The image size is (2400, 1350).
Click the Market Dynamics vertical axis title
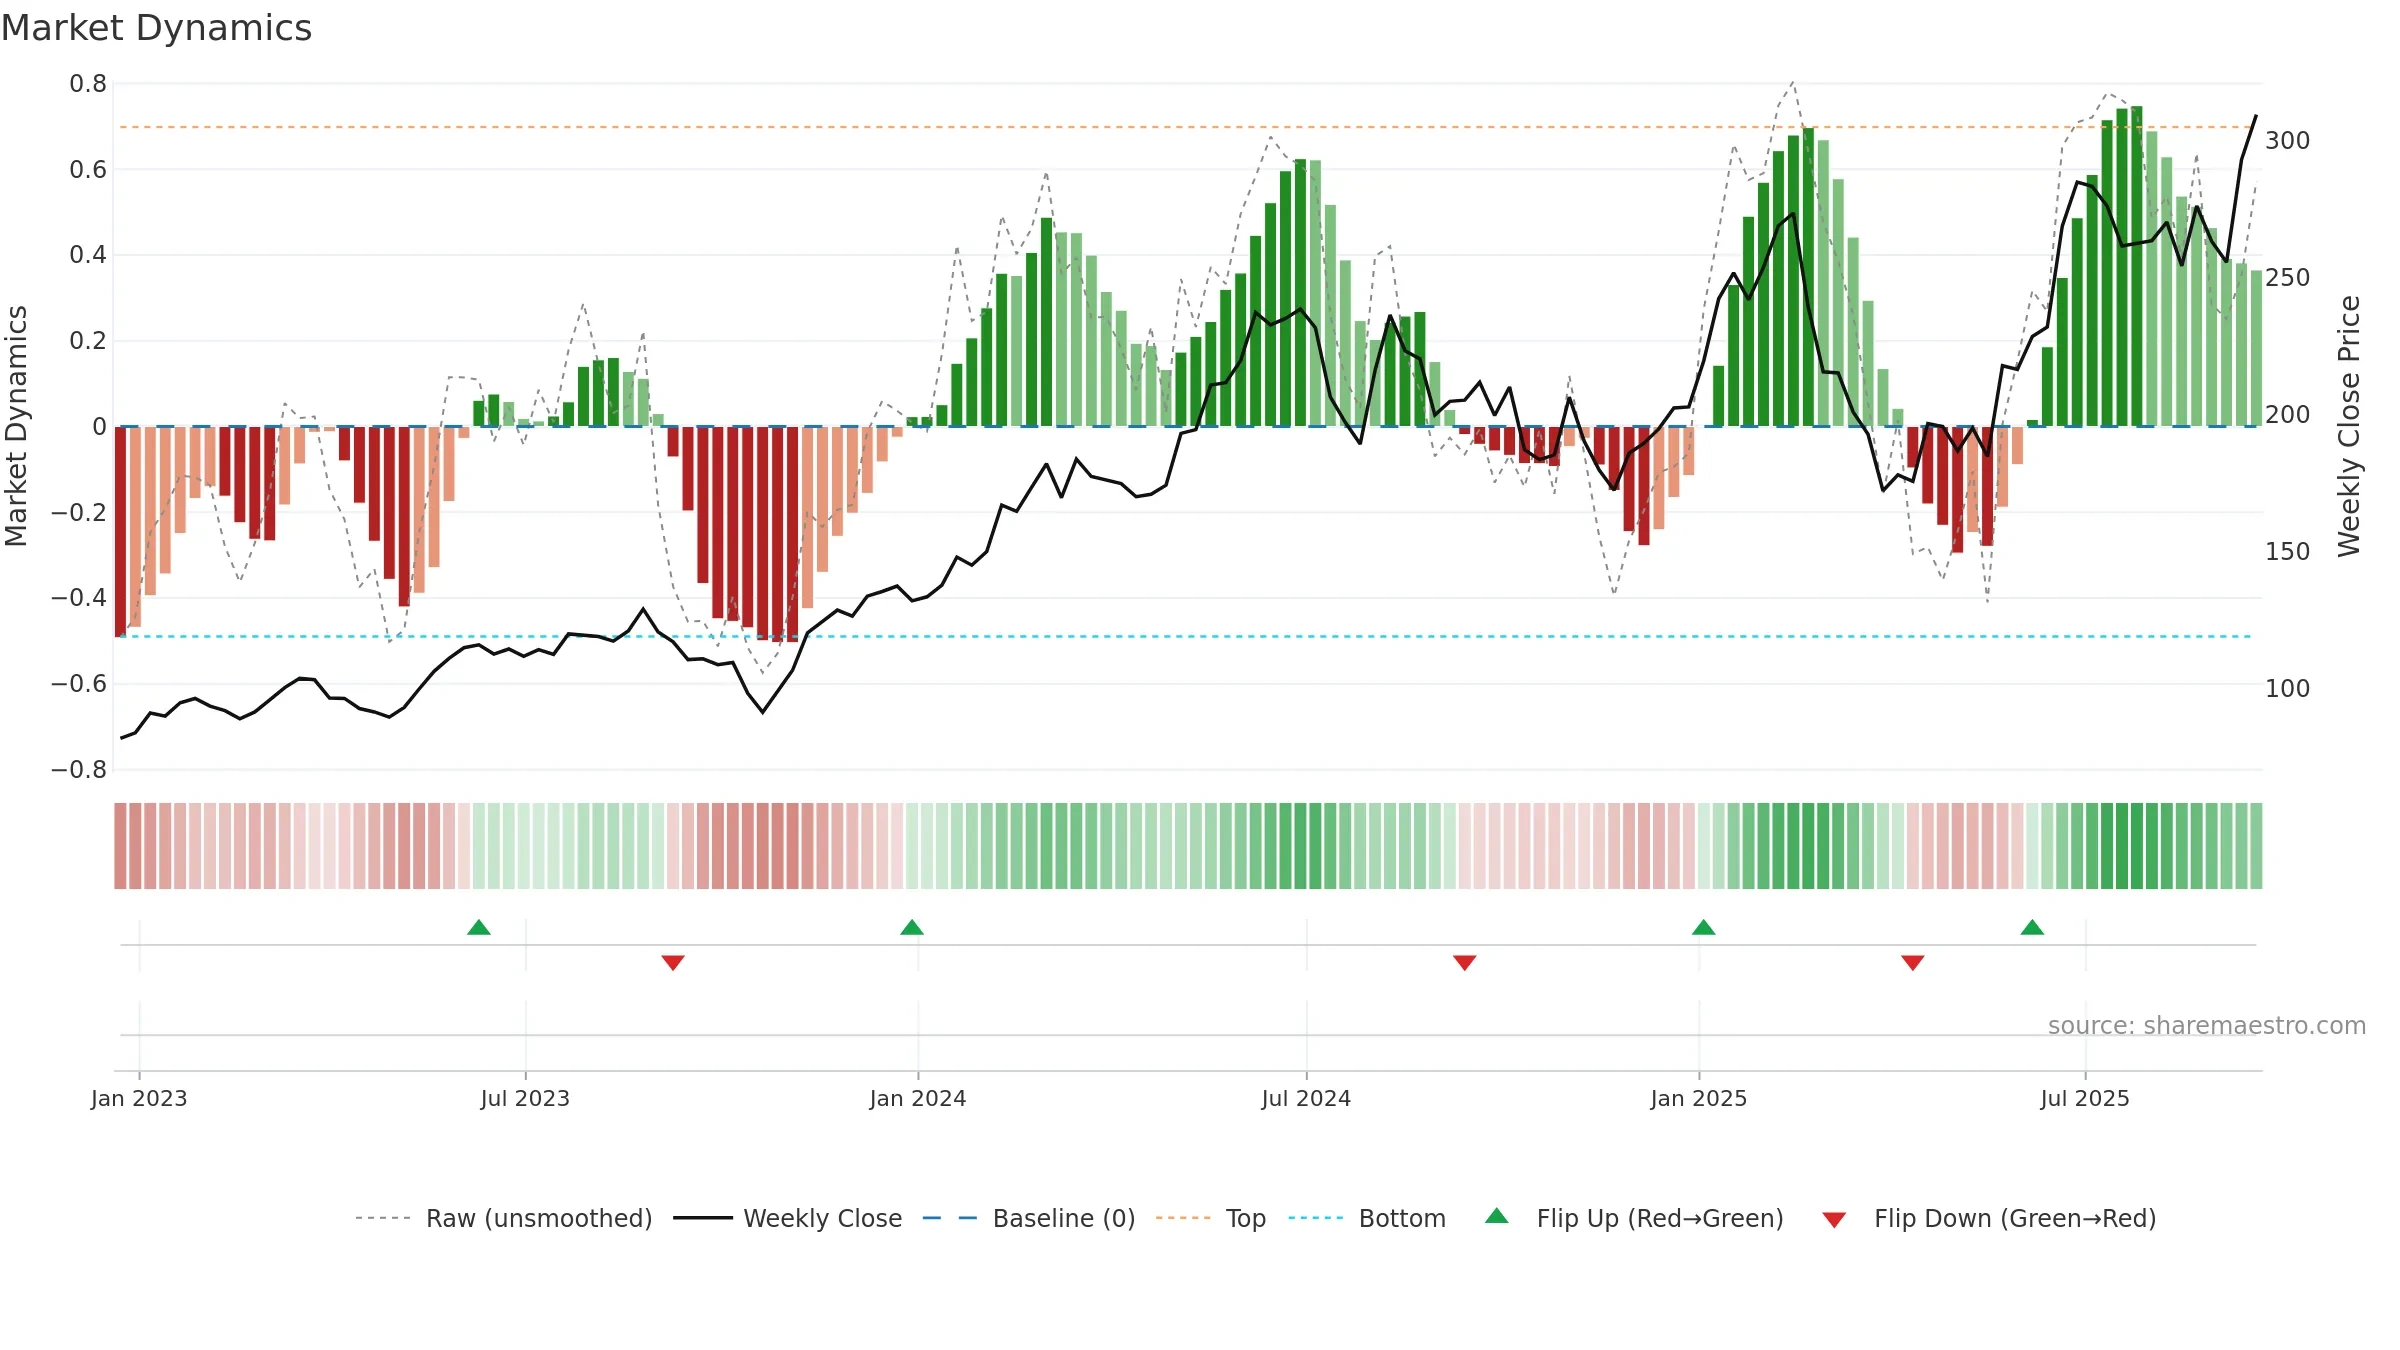pos(16,426)
